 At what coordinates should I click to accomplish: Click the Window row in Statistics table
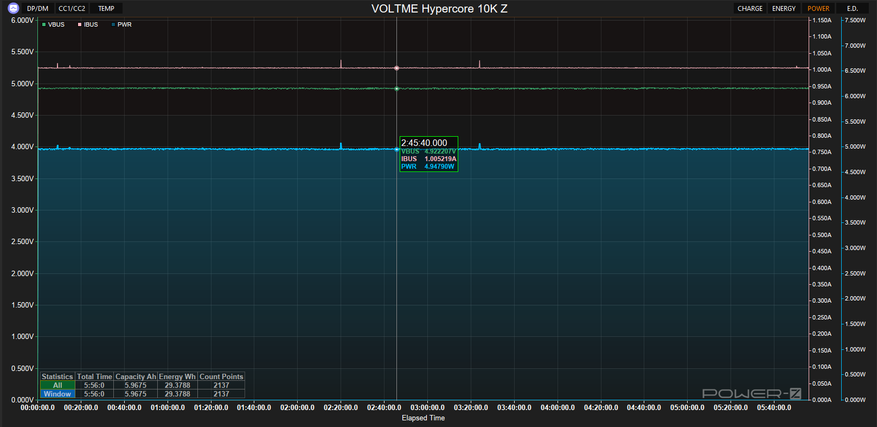(142, 394)
